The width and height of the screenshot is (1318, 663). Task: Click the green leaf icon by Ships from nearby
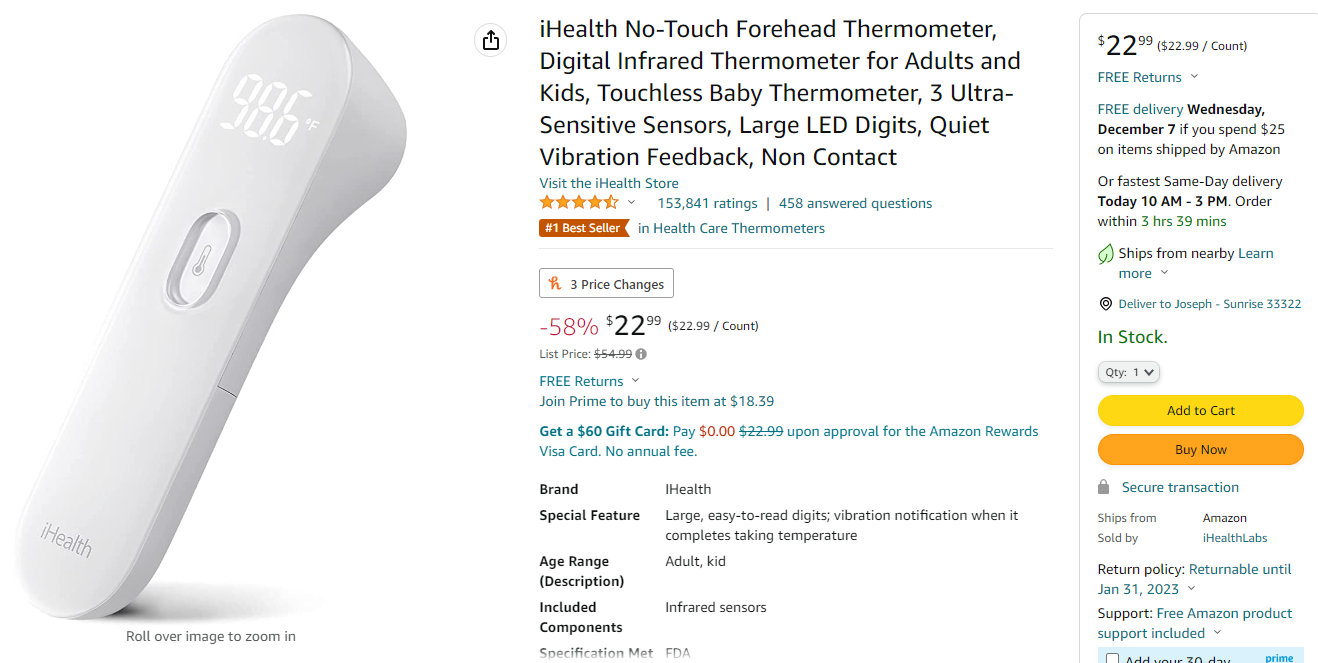1106,254
